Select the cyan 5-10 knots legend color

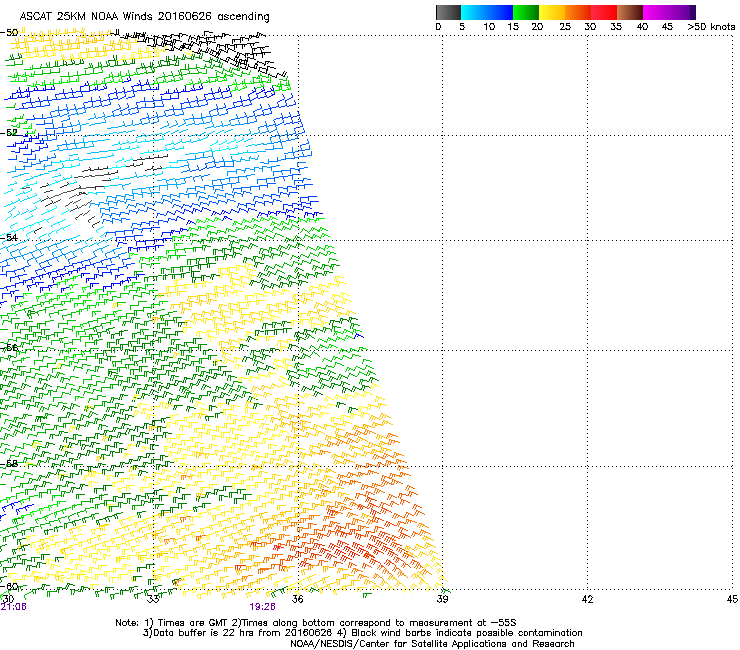tap(474, 12)
